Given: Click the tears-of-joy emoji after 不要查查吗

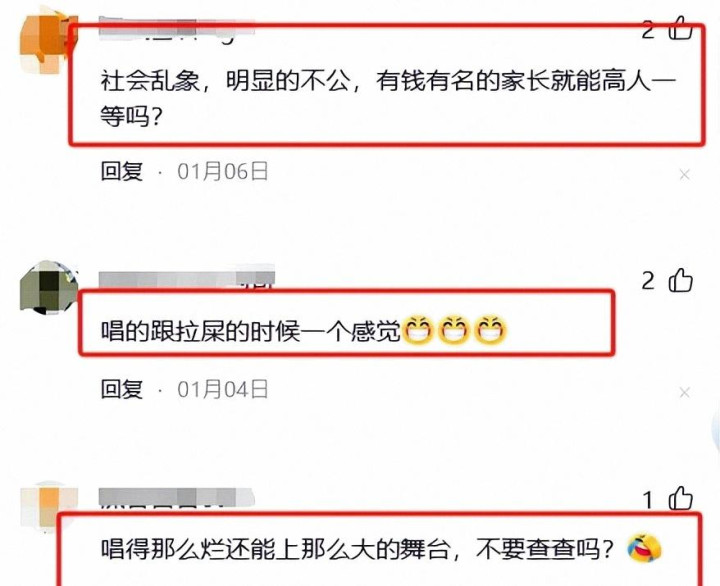Looking at the screenshot, I should 644,548.
